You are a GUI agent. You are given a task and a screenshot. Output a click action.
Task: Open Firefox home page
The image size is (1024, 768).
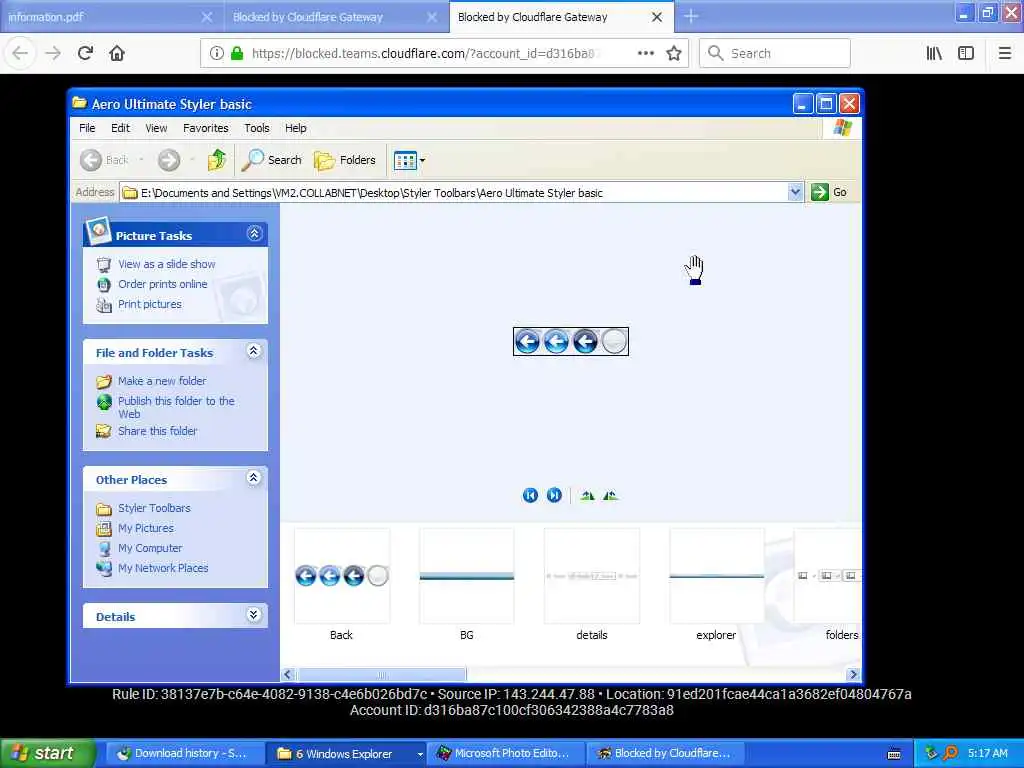[117, 53]
